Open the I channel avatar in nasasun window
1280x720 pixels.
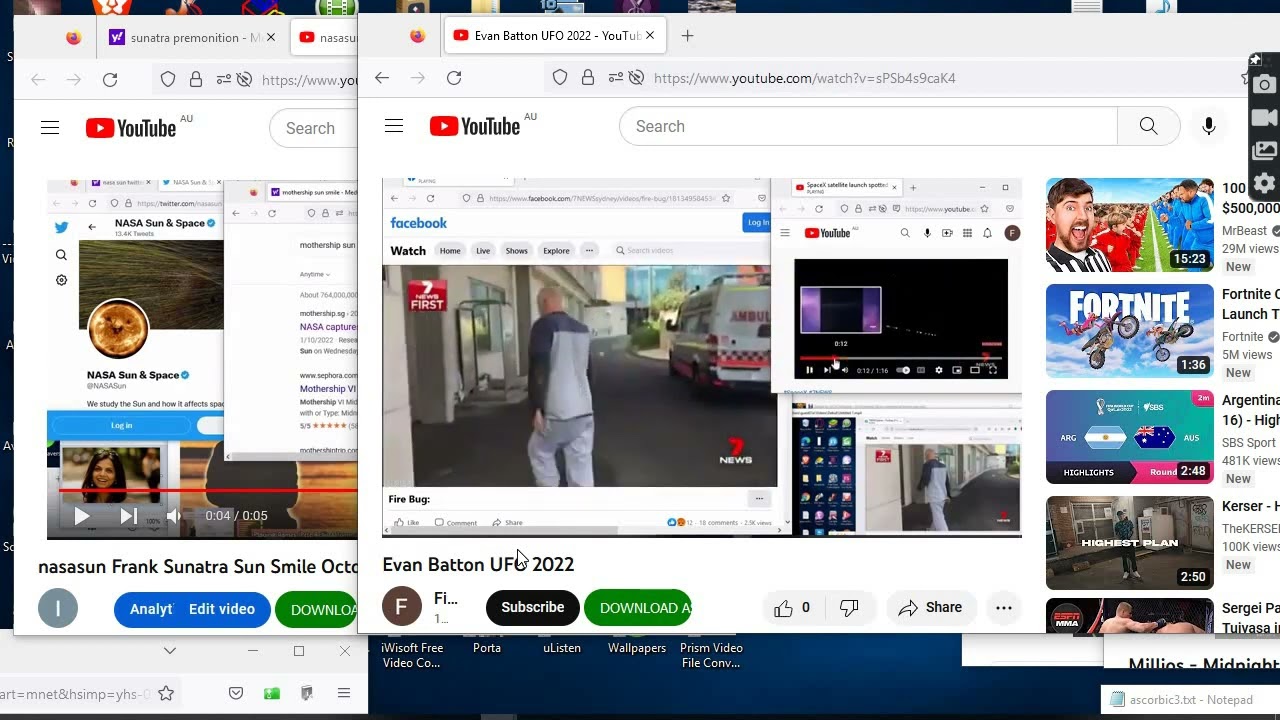(58, 609)
